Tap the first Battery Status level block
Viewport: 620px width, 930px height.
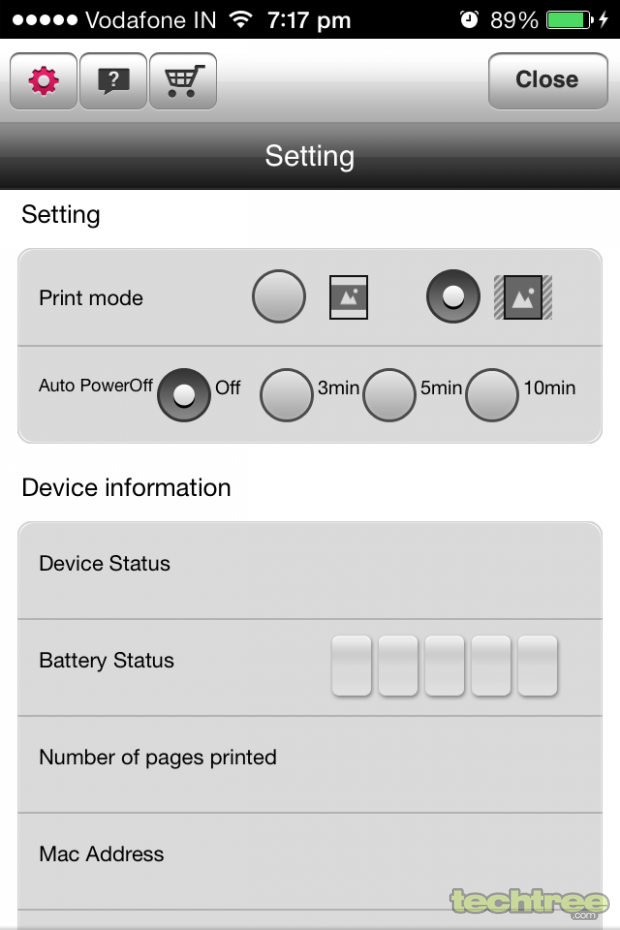351,666
